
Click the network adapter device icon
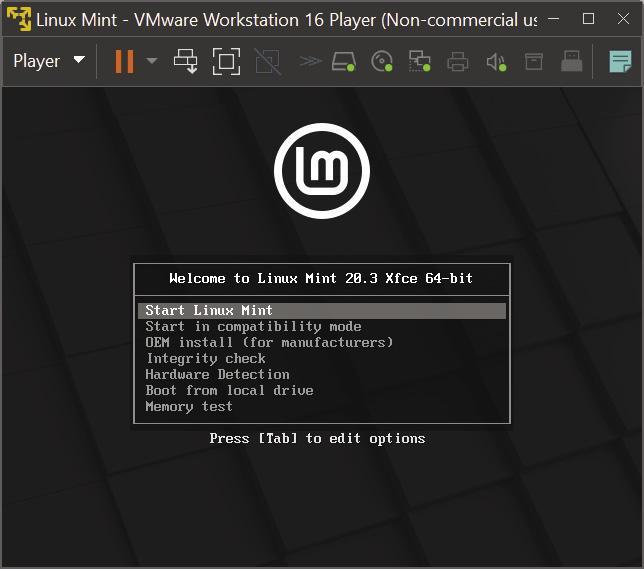click(419, 61)
